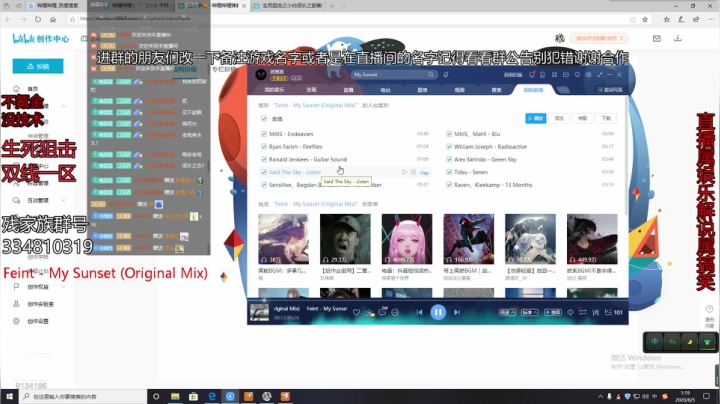720x404 pixels.
Task: Download the currently playing song
Action: (369, 313)
